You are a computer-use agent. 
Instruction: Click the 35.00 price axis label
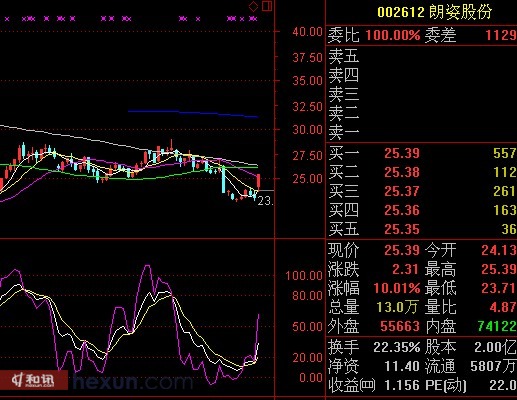(x=307, y=81)
